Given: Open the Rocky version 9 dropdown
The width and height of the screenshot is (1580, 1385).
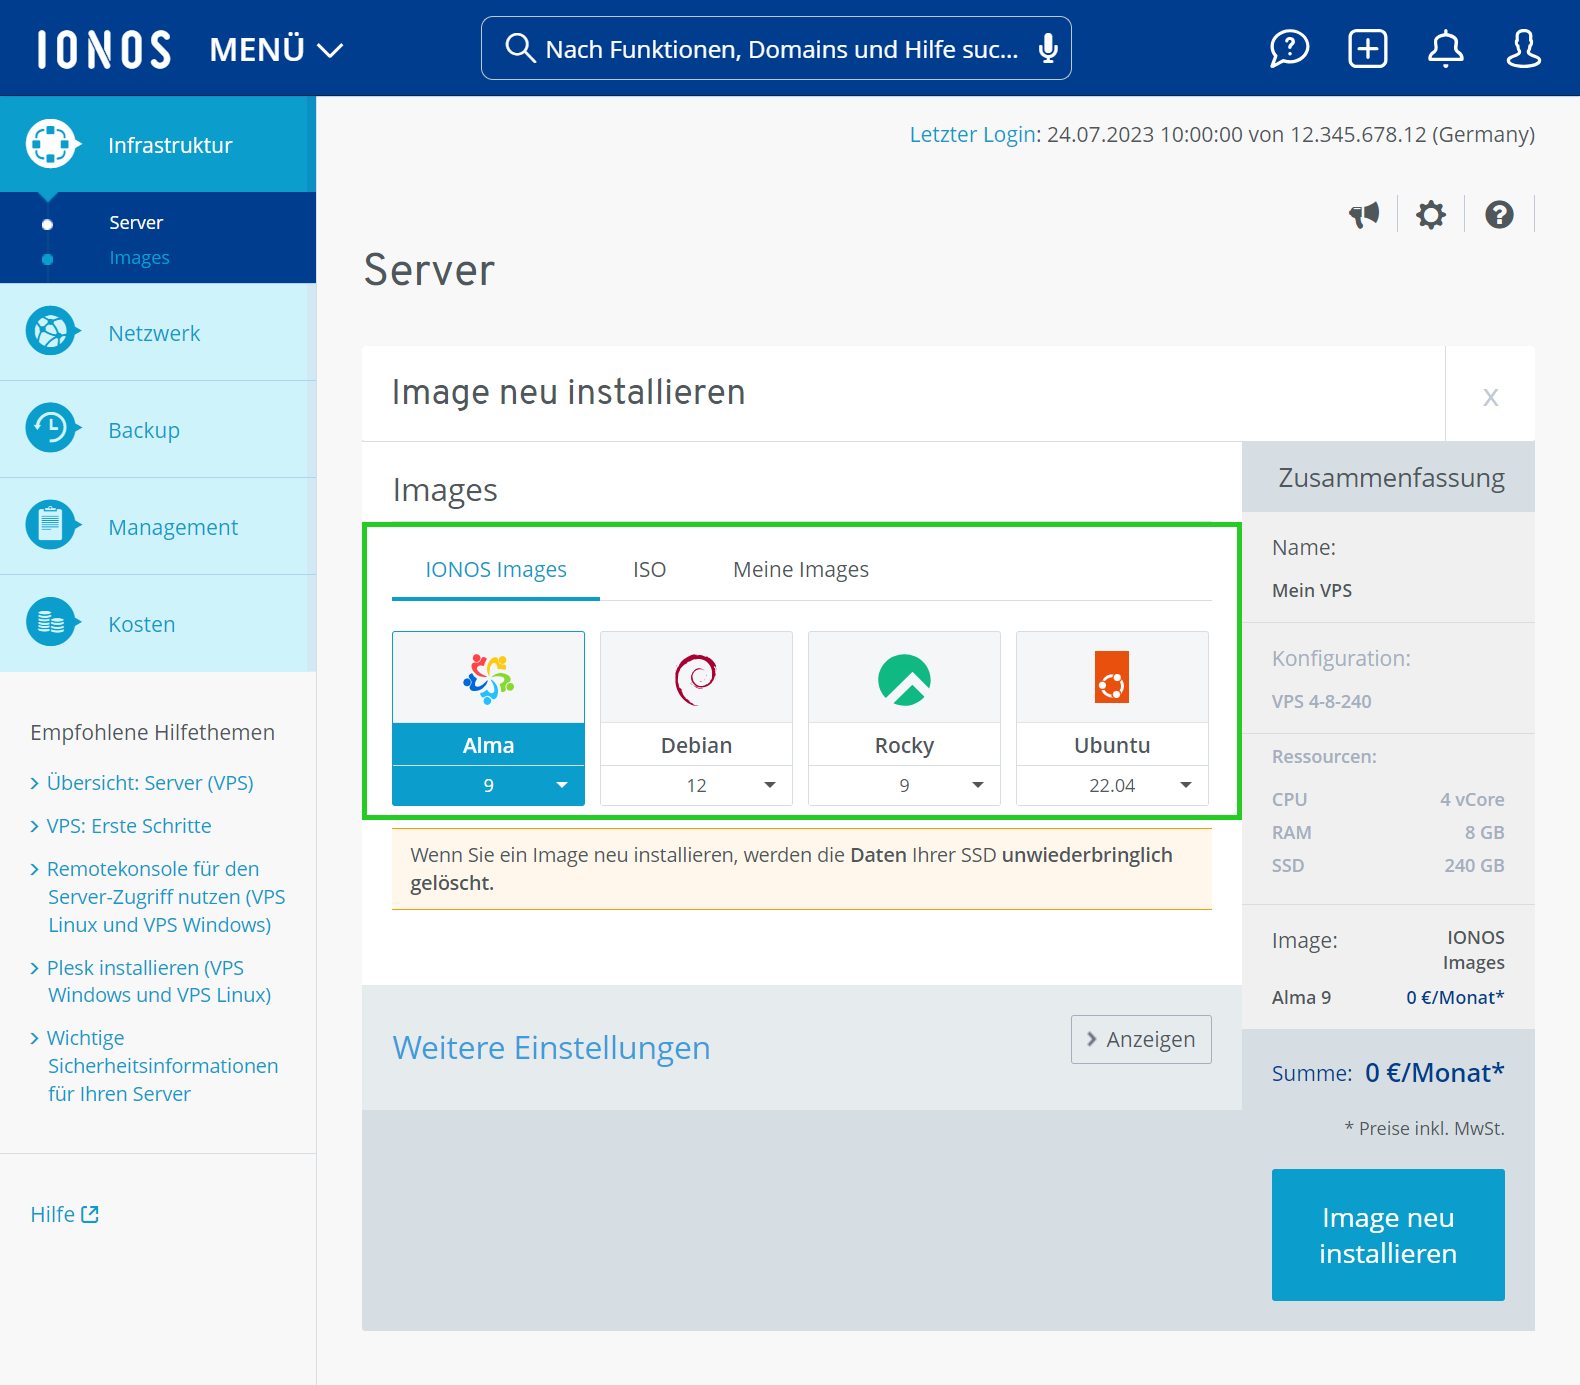Looking at the screenshot, I should point(904,785).
